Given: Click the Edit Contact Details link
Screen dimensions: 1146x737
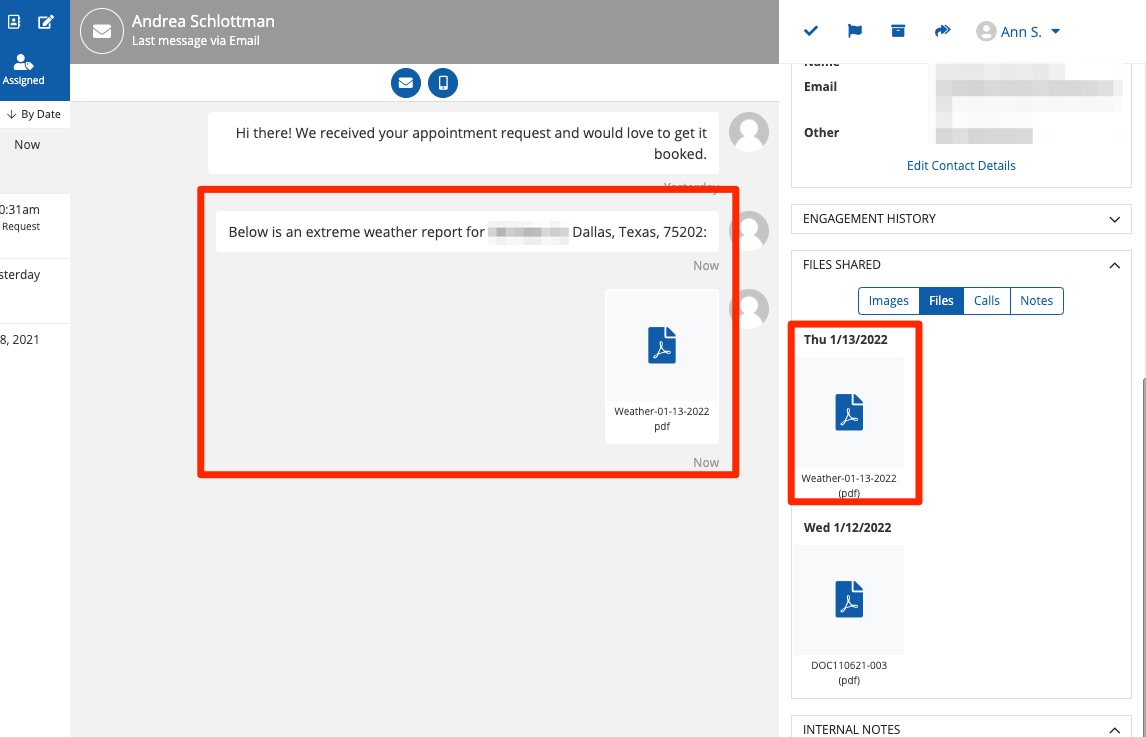Looking at the screenshot, I should 961,166.
